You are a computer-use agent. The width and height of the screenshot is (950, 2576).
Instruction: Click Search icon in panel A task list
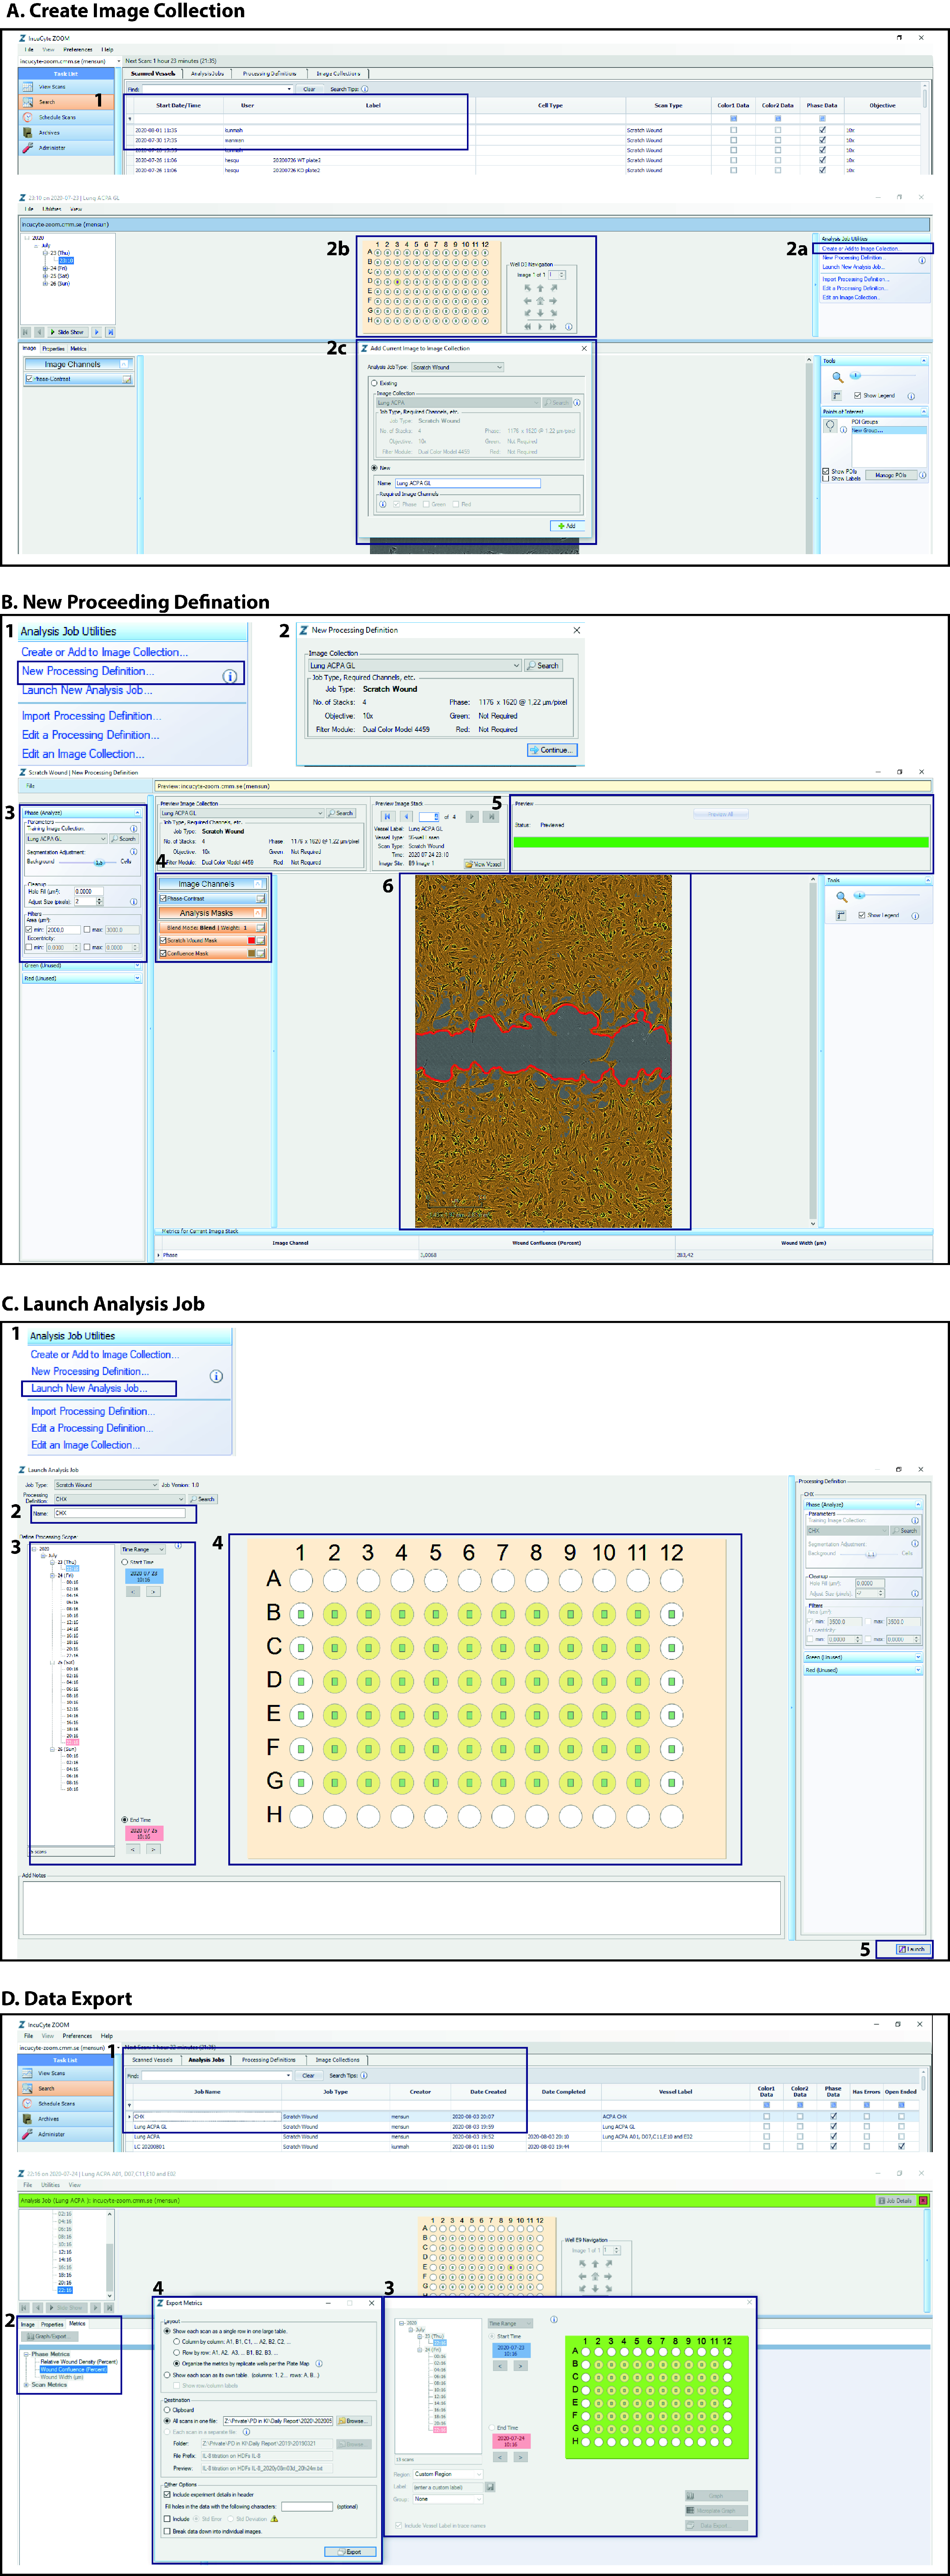pyautogui.click(x=28, y=102)
